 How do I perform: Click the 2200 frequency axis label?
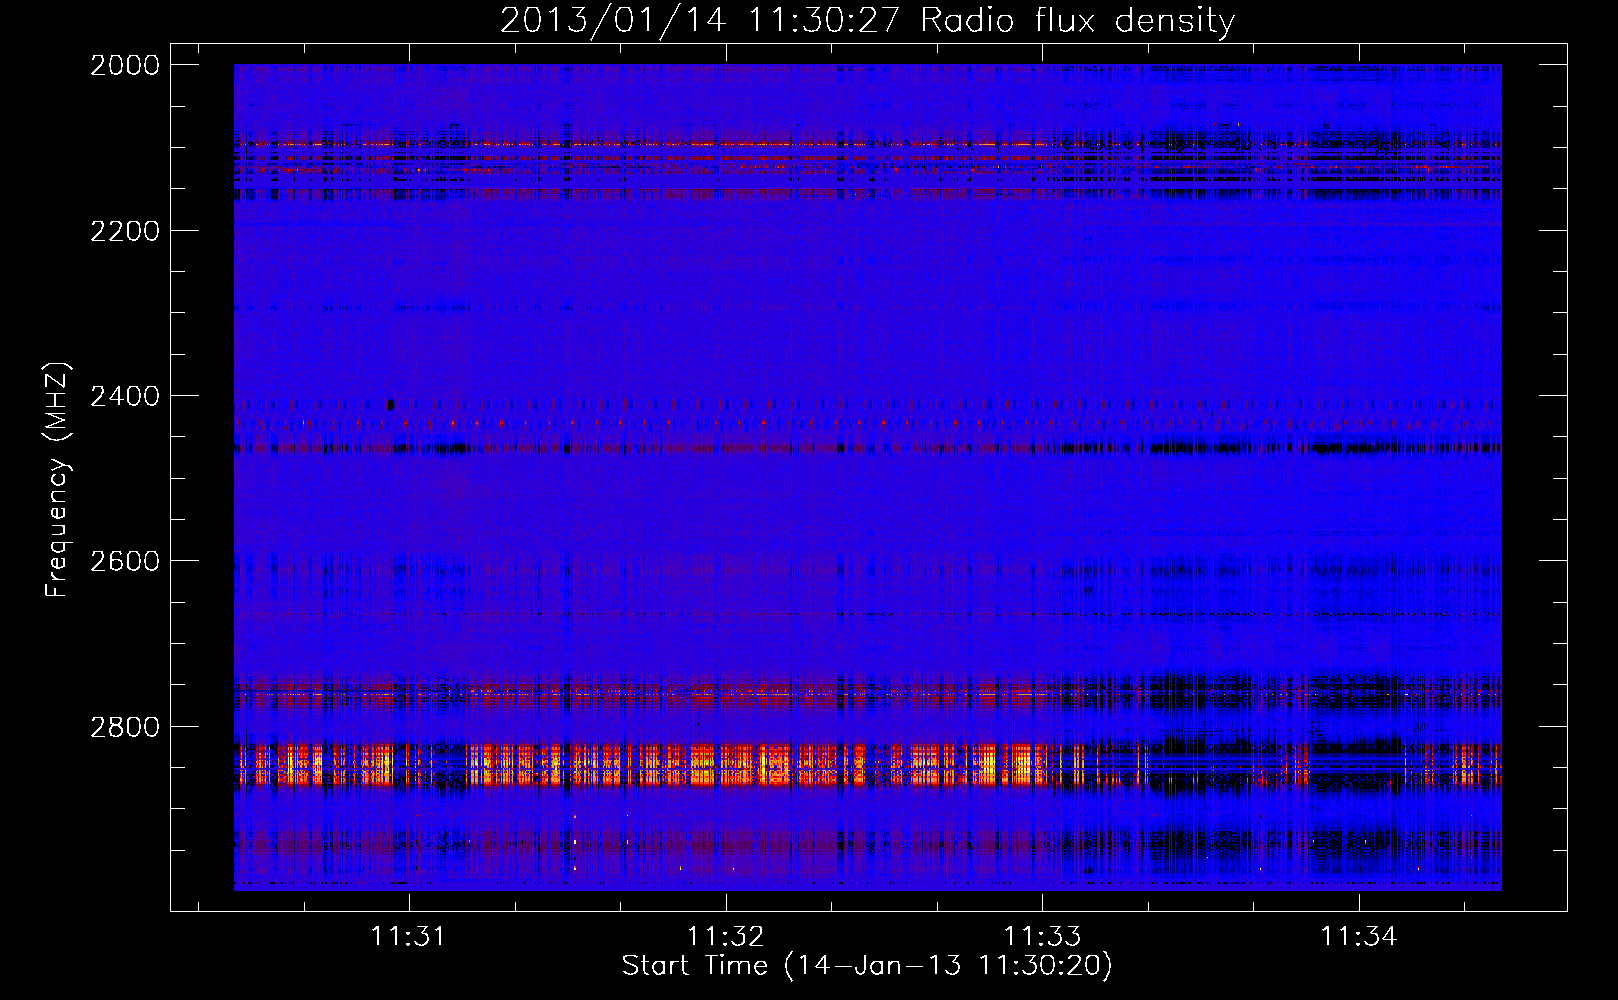pyautogui.click(x=125, y=231)
